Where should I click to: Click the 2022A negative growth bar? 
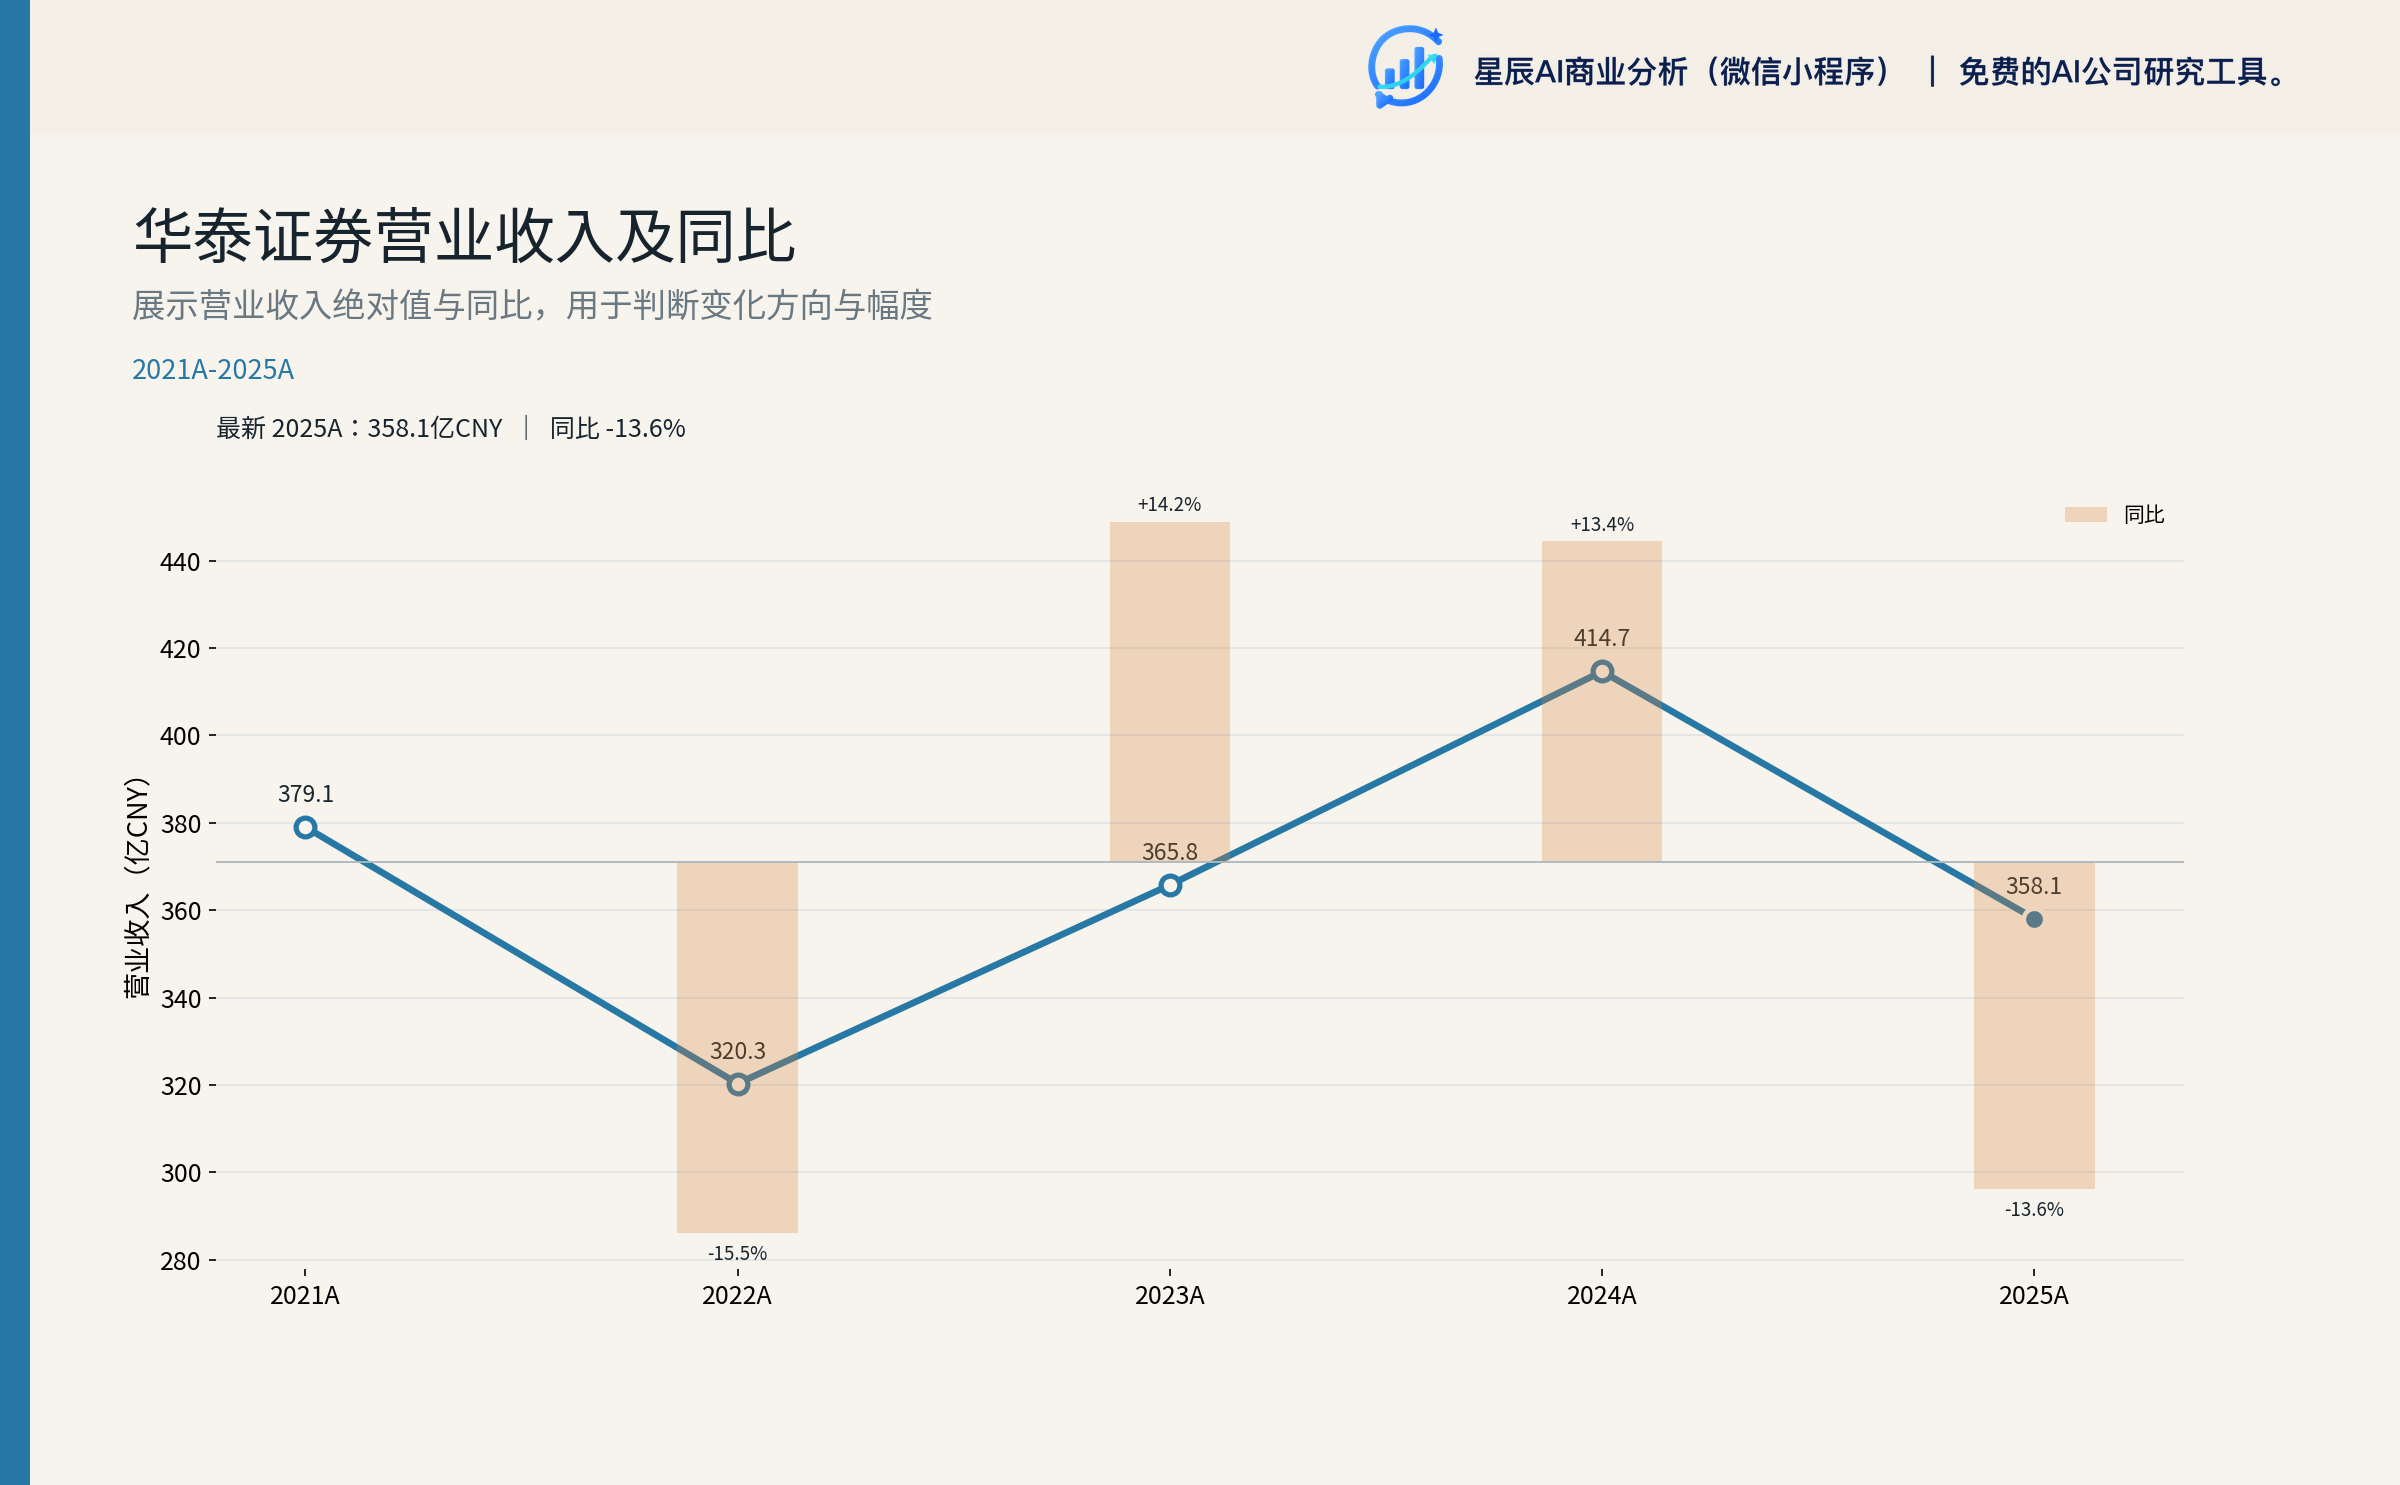point(738,1047)
